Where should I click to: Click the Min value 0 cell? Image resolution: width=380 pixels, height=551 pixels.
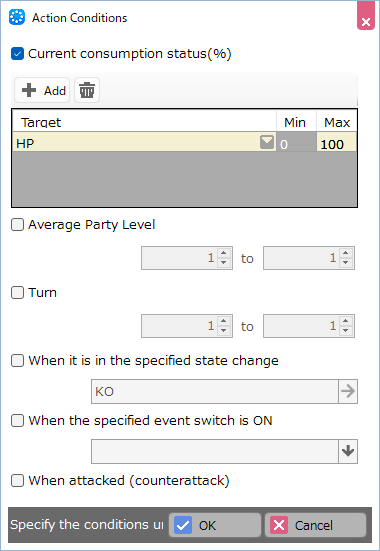(x=296, y=144)
